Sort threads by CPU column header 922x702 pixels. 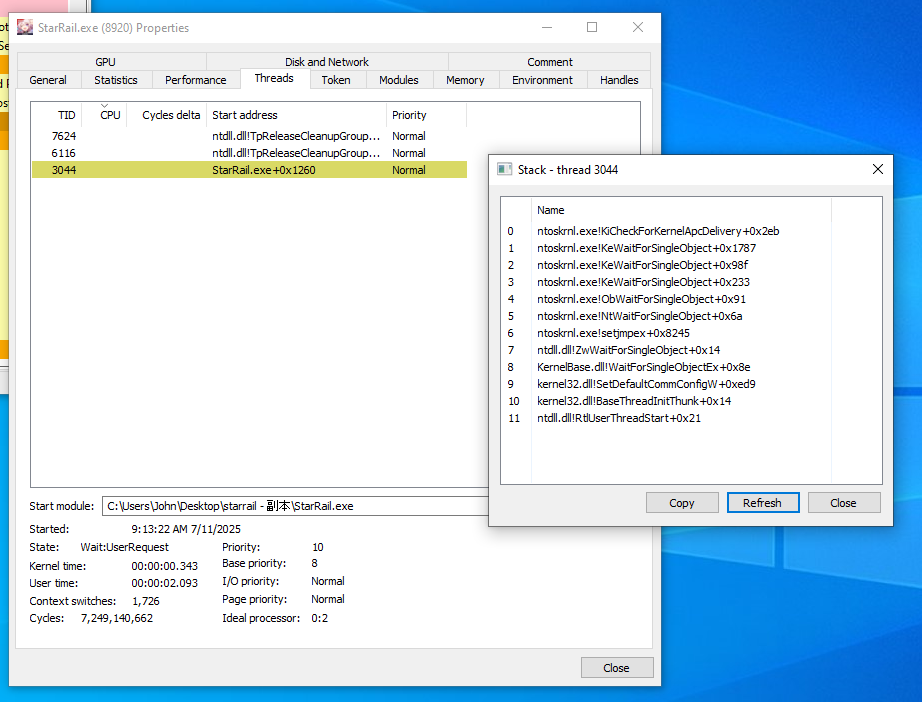tap(105, 115)
